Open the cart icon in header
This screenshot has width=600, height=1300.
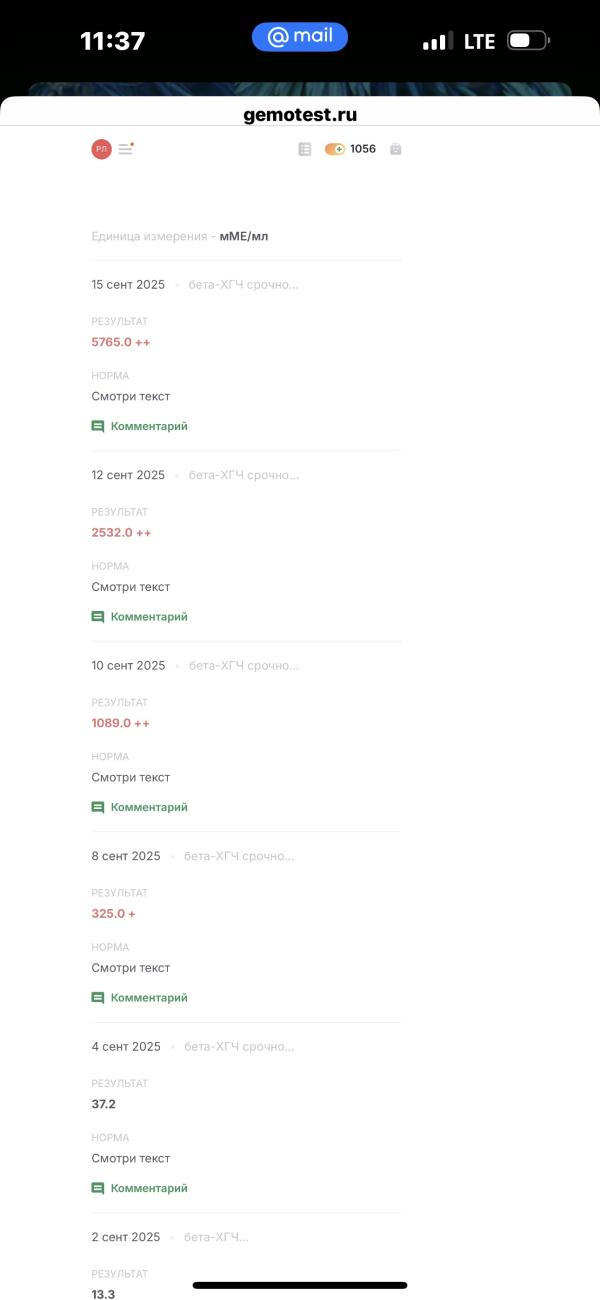396,149
